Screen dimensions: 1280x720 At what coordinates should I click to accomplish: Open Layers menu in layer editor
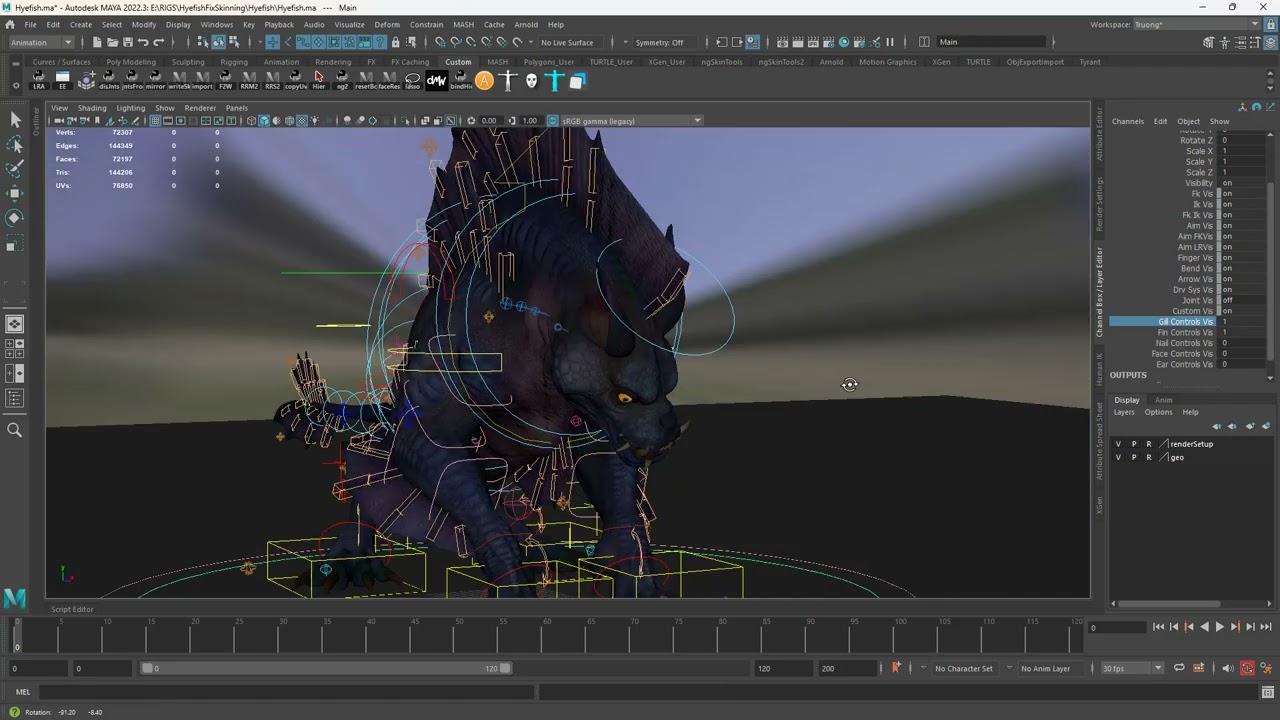point(1124,412)
